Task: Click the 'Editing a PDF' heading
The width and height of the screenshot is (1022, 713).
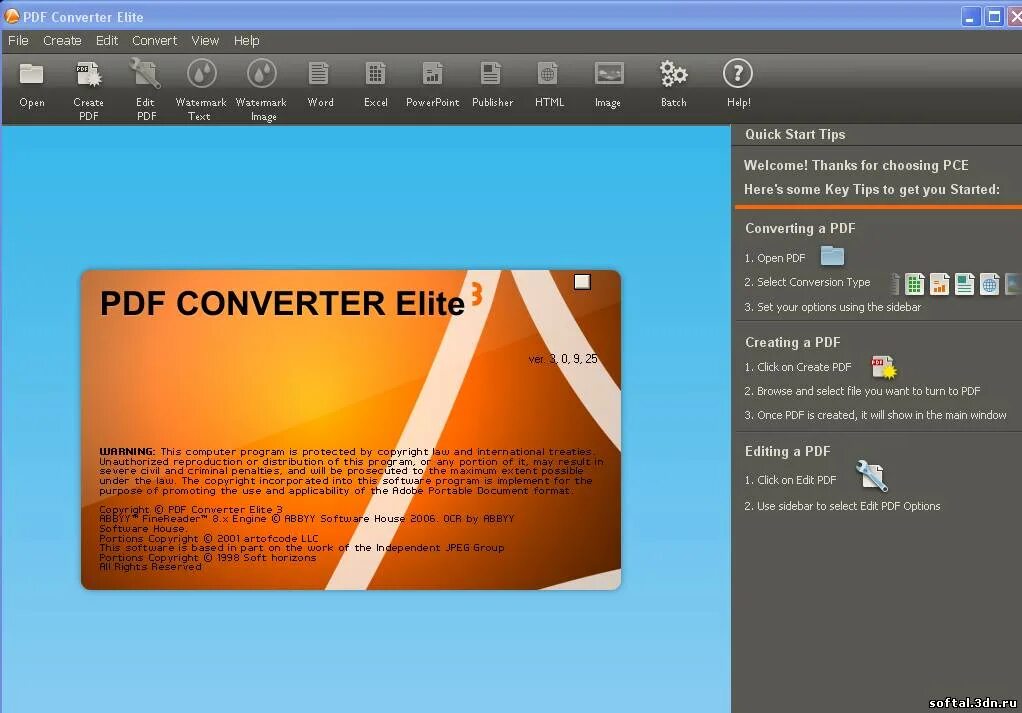Action: (787, 452)
